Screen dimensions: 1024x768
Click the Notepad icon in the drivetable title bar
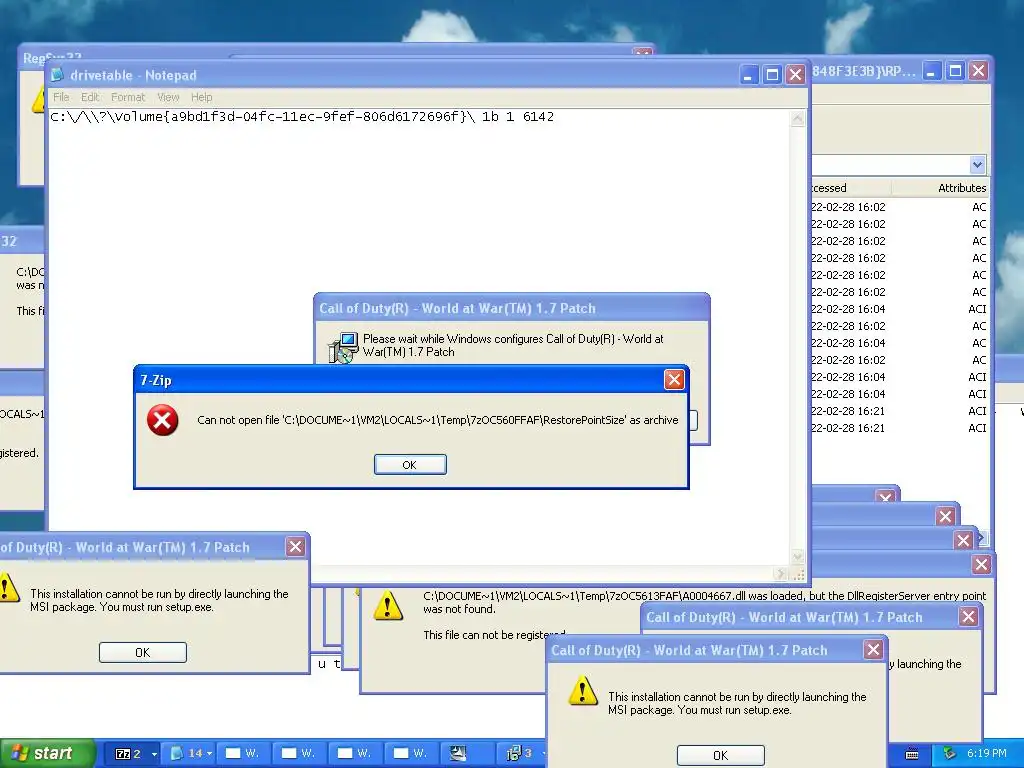pos(57,75)
